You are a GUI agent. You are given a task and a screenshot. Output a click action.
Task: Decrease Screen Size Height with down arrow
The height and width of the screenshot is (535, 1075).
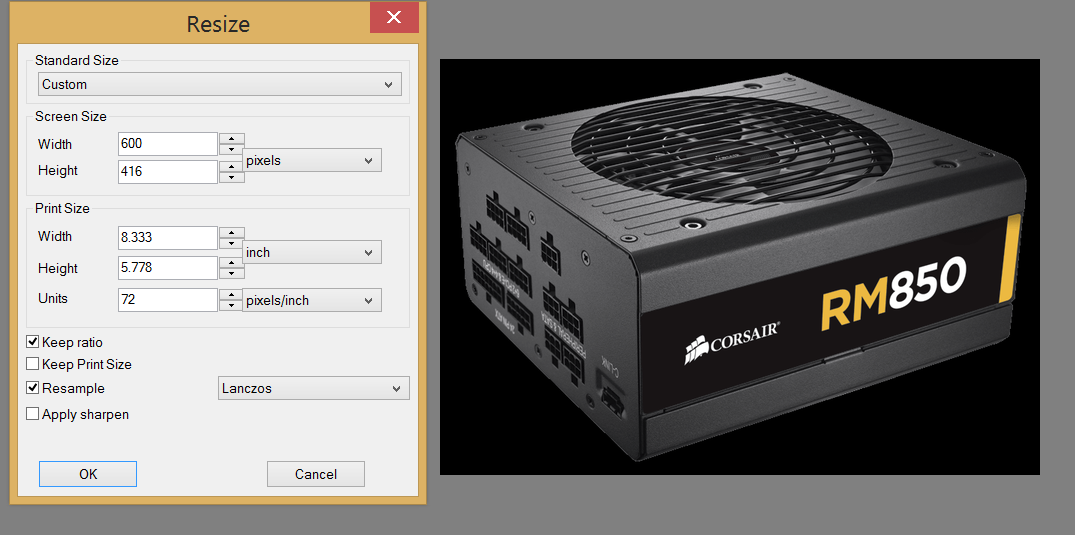click(232, 178)
